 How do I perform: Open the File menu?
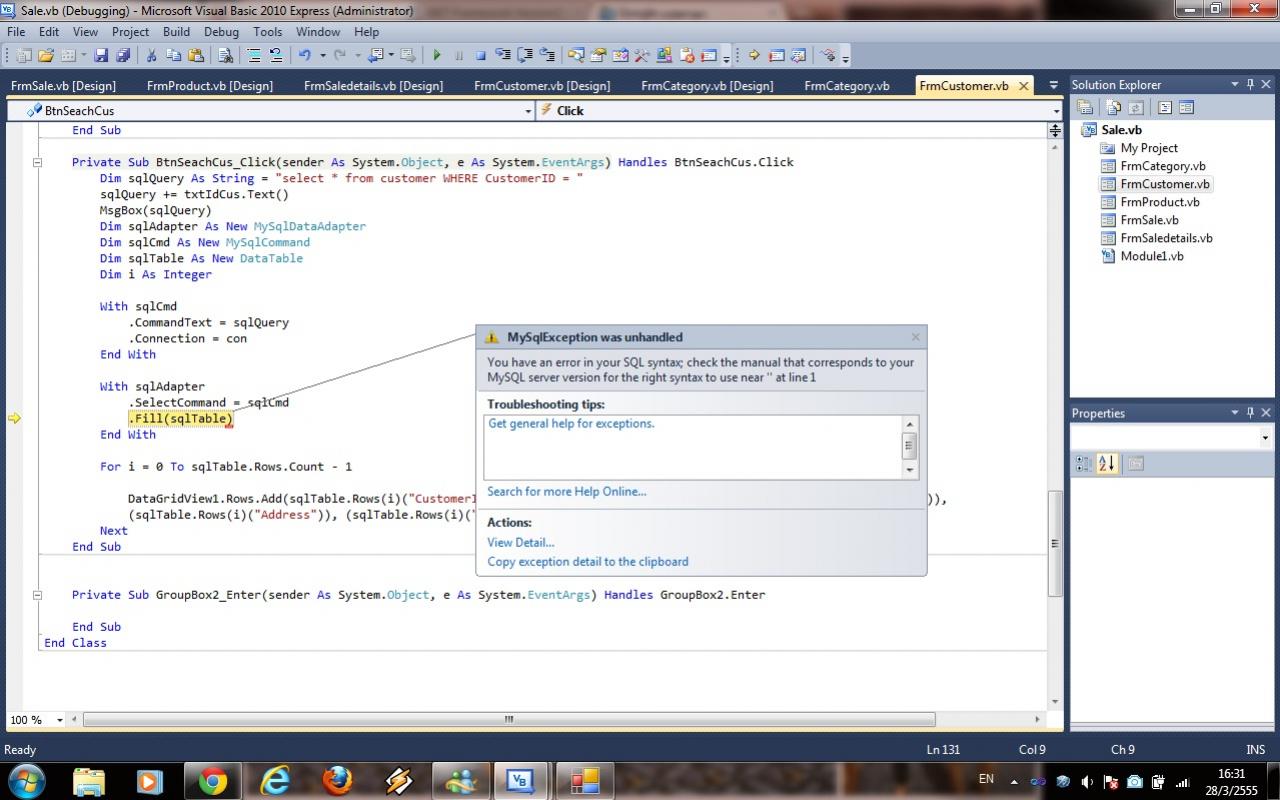[16, 32]
